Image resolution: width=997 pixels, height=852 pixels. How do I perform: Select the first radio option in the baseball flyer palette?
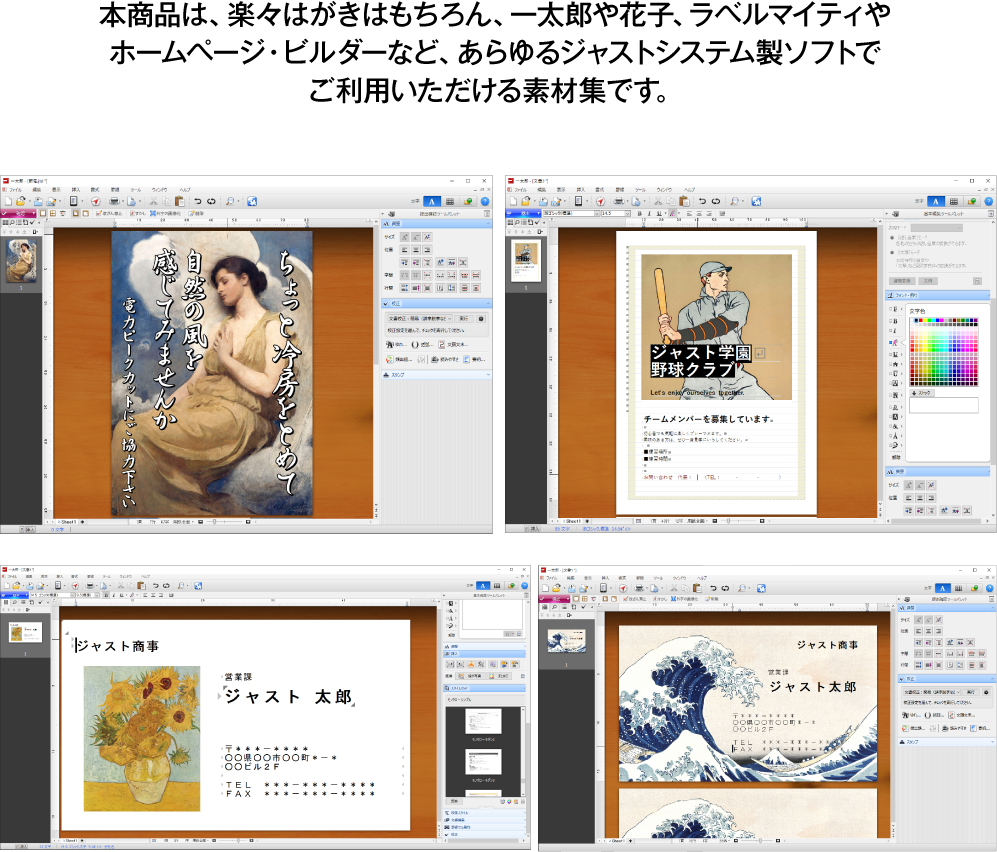pos(892,237)
